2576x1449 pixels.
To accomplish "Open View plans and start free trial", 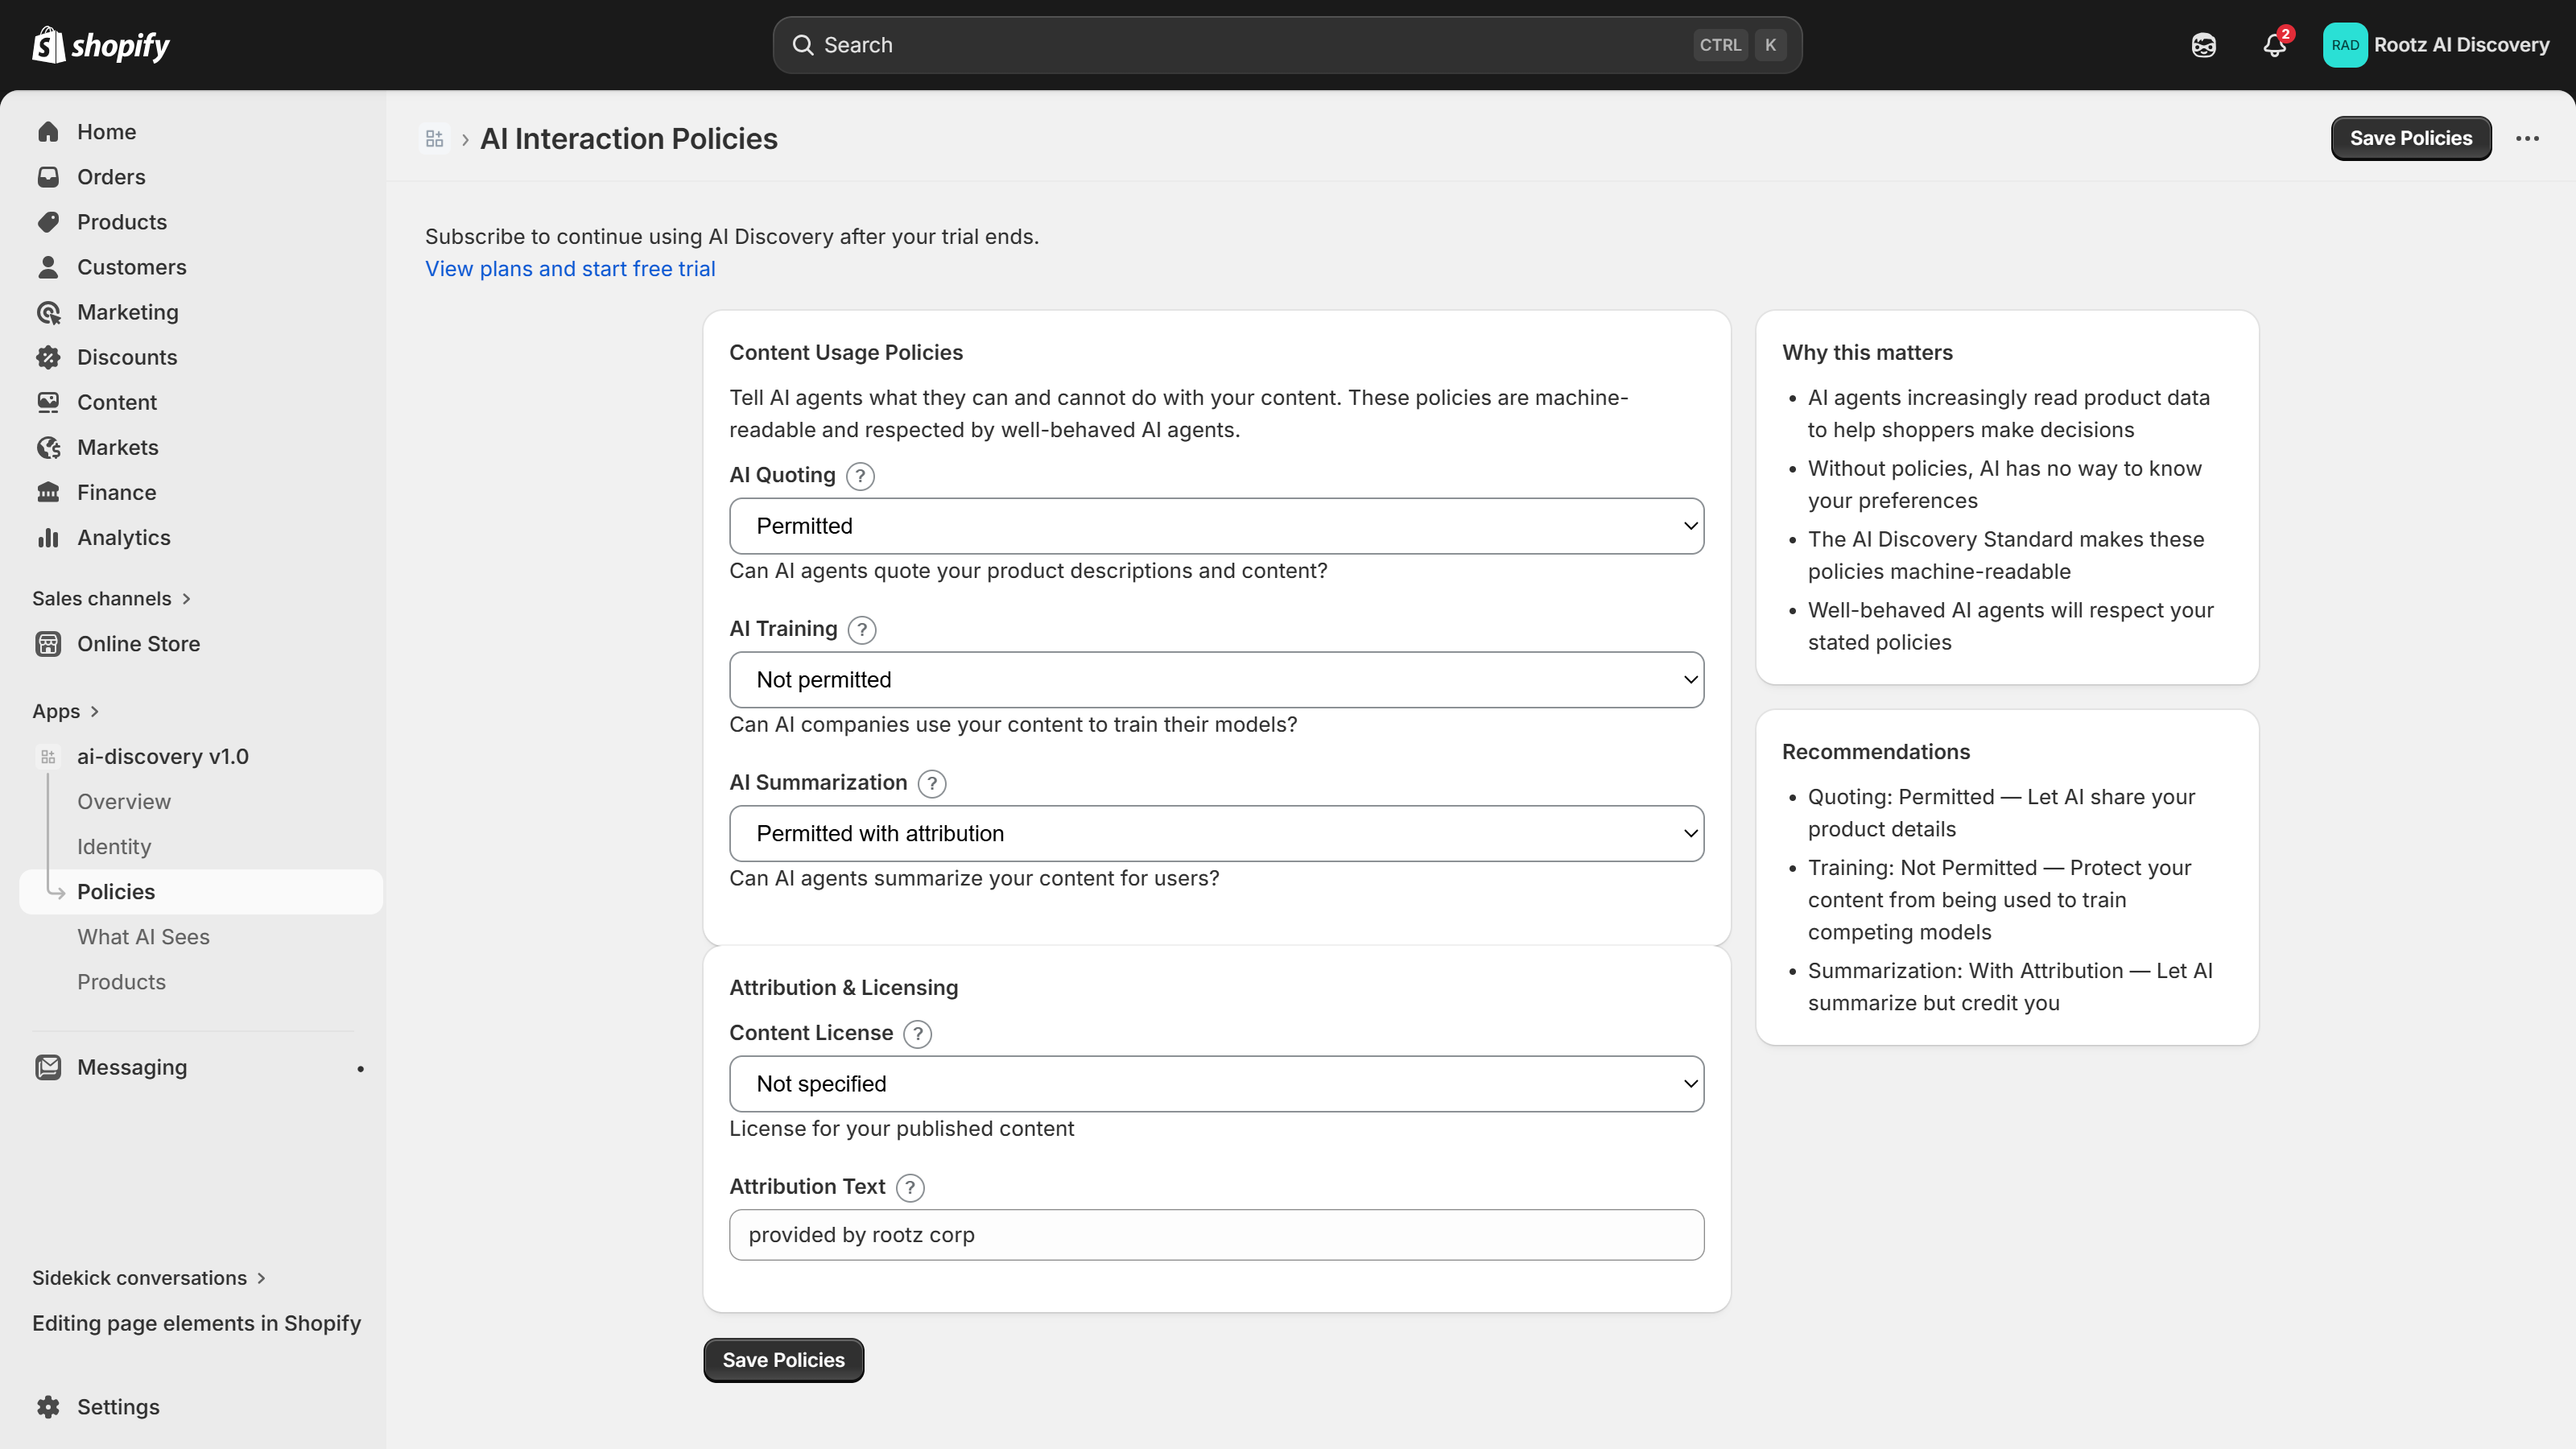I will (569, 268).
